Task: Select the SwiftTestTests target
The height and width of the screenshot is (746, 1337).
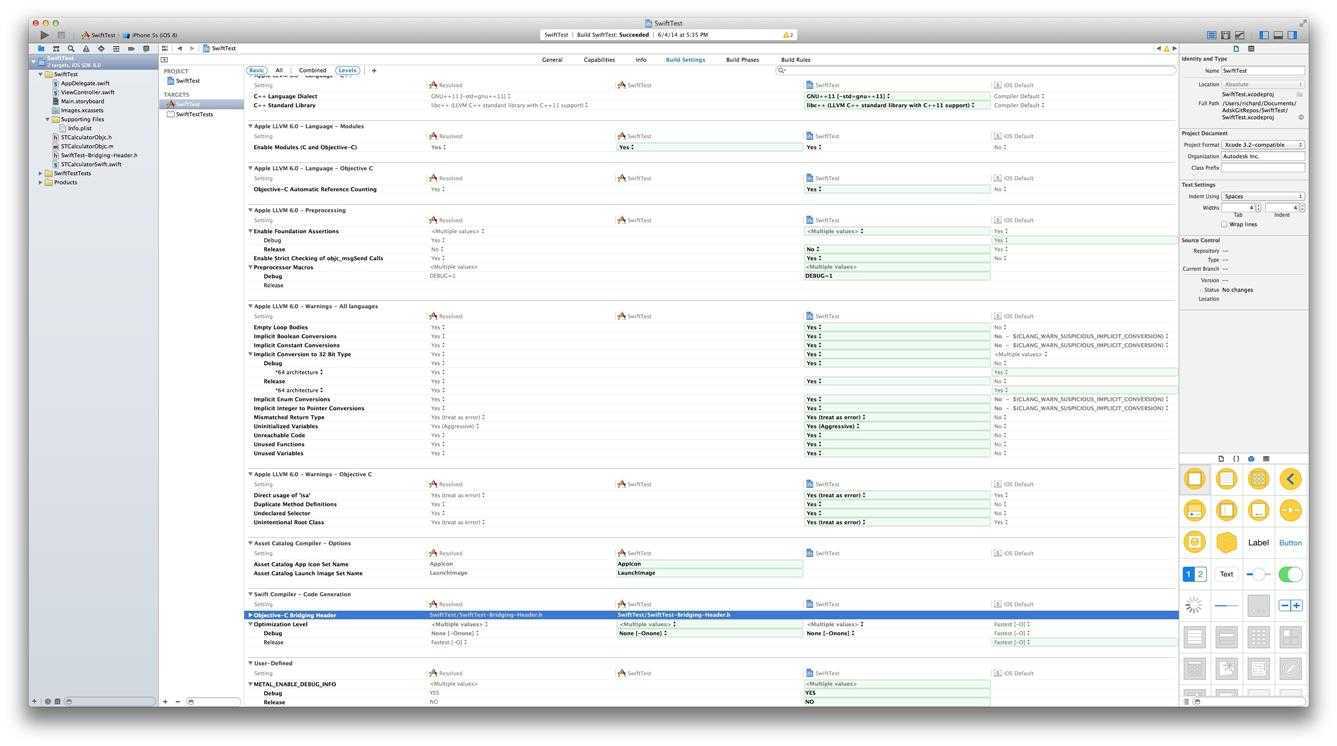Action: tap(190, 114)
